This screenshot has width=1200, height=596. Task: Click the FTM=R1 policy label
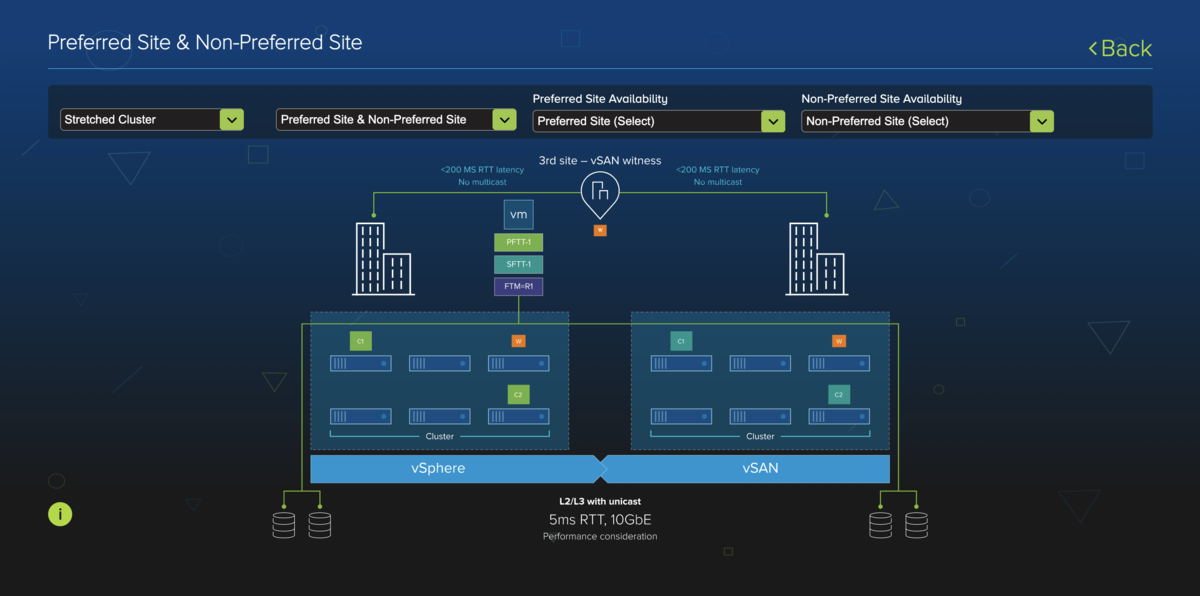click(x=518, y=287)
